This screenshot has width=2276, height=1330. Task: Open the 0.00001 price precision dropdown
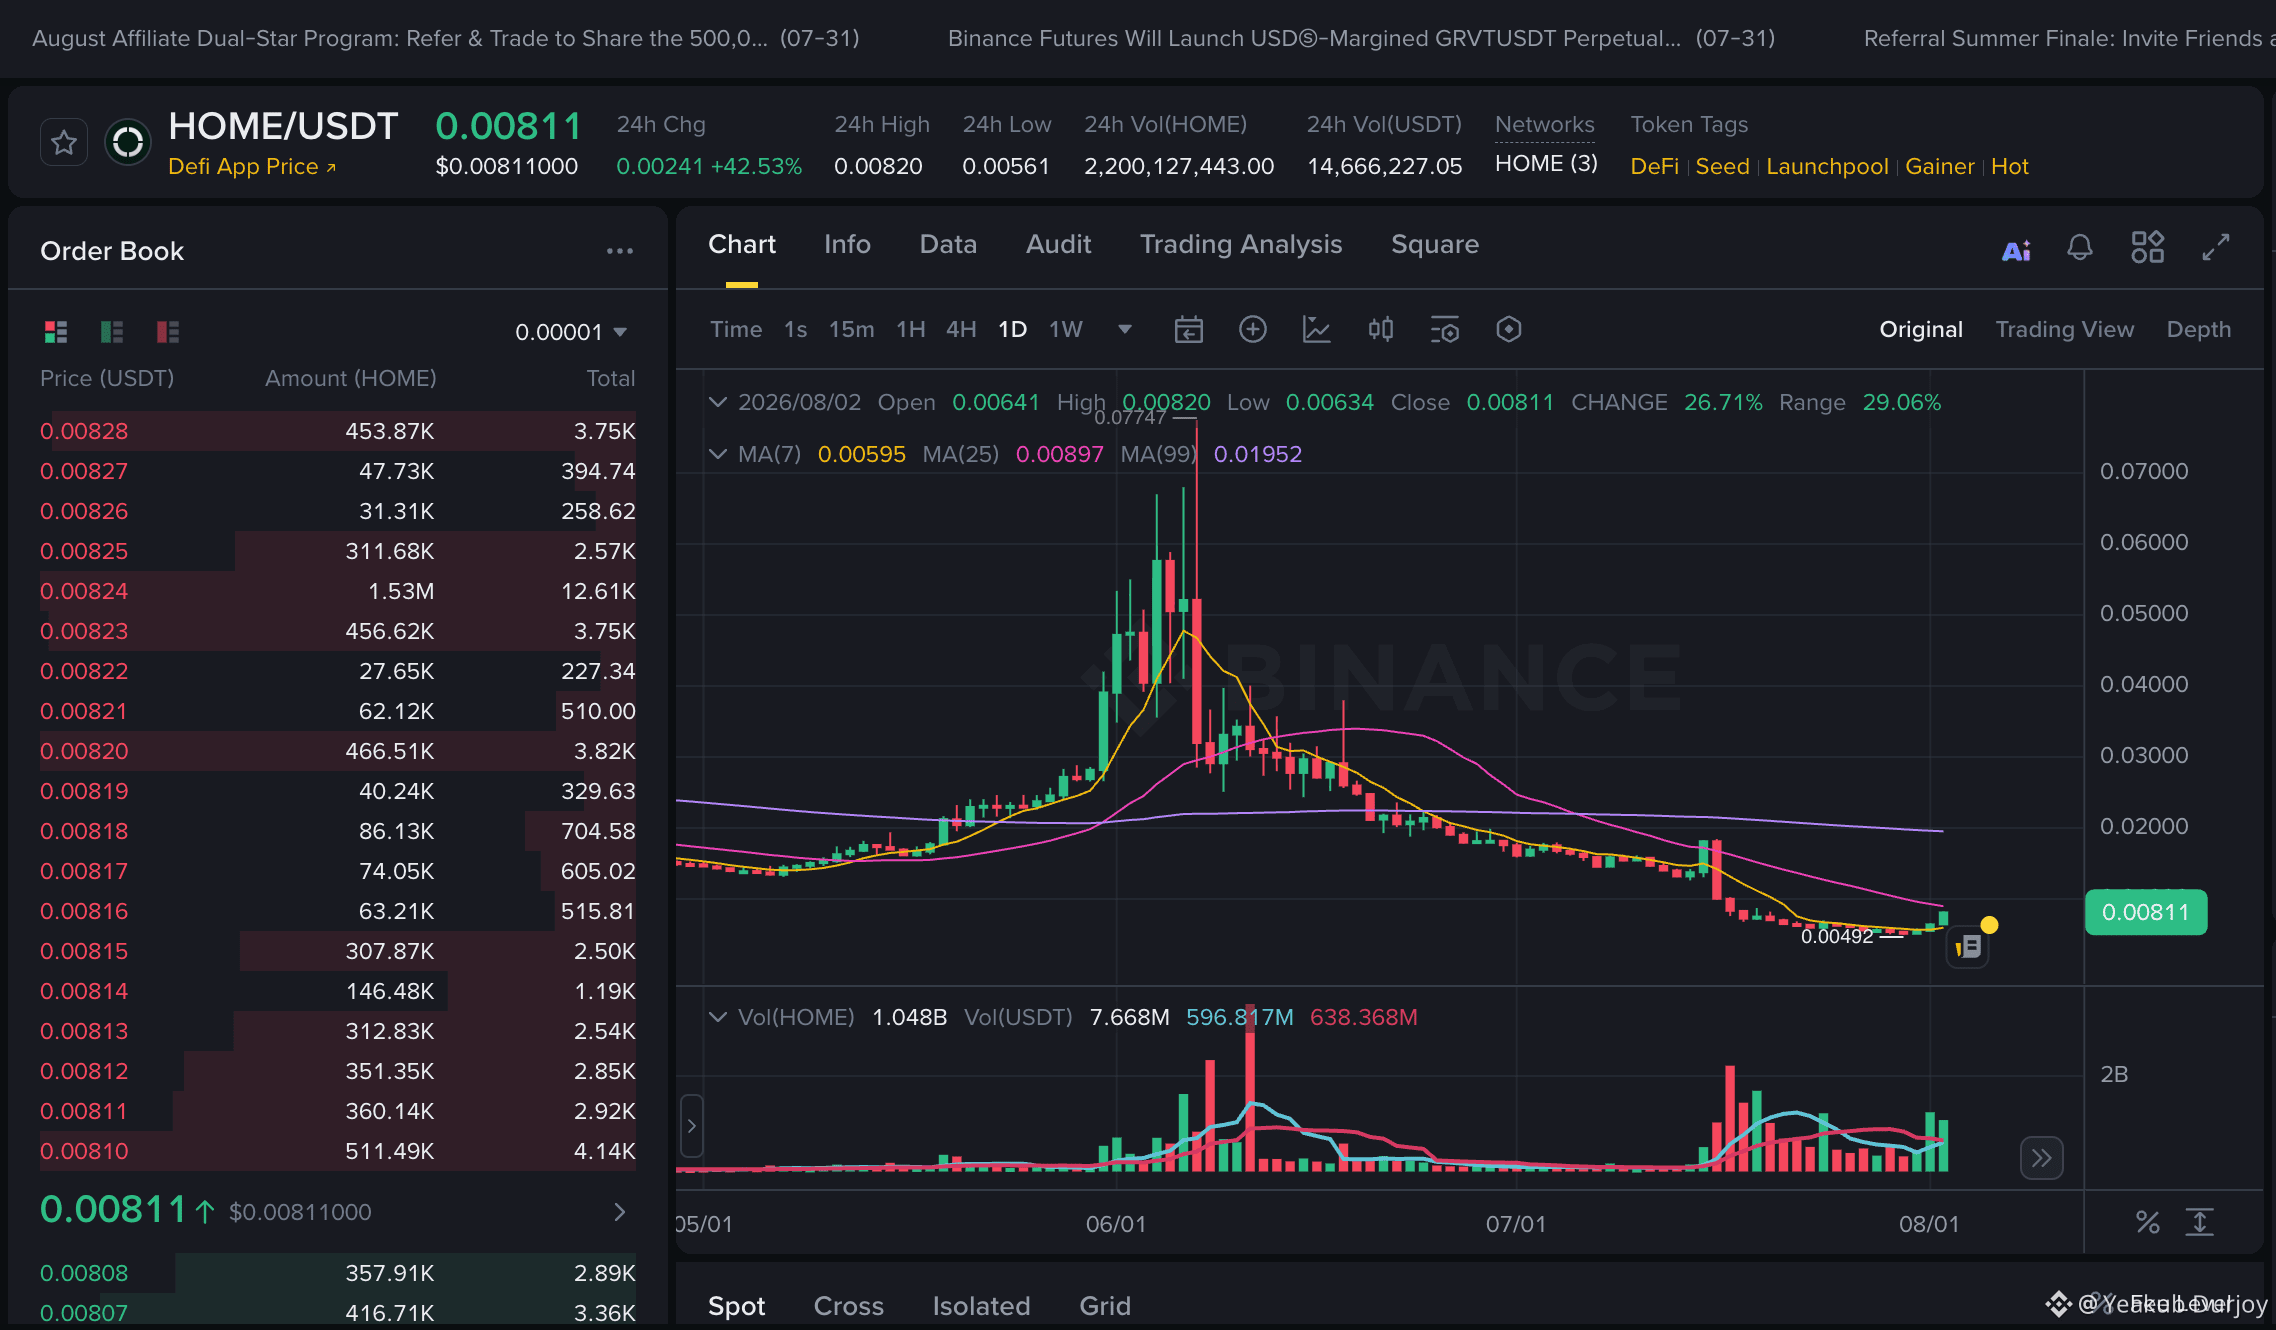[x=571, y=332]
